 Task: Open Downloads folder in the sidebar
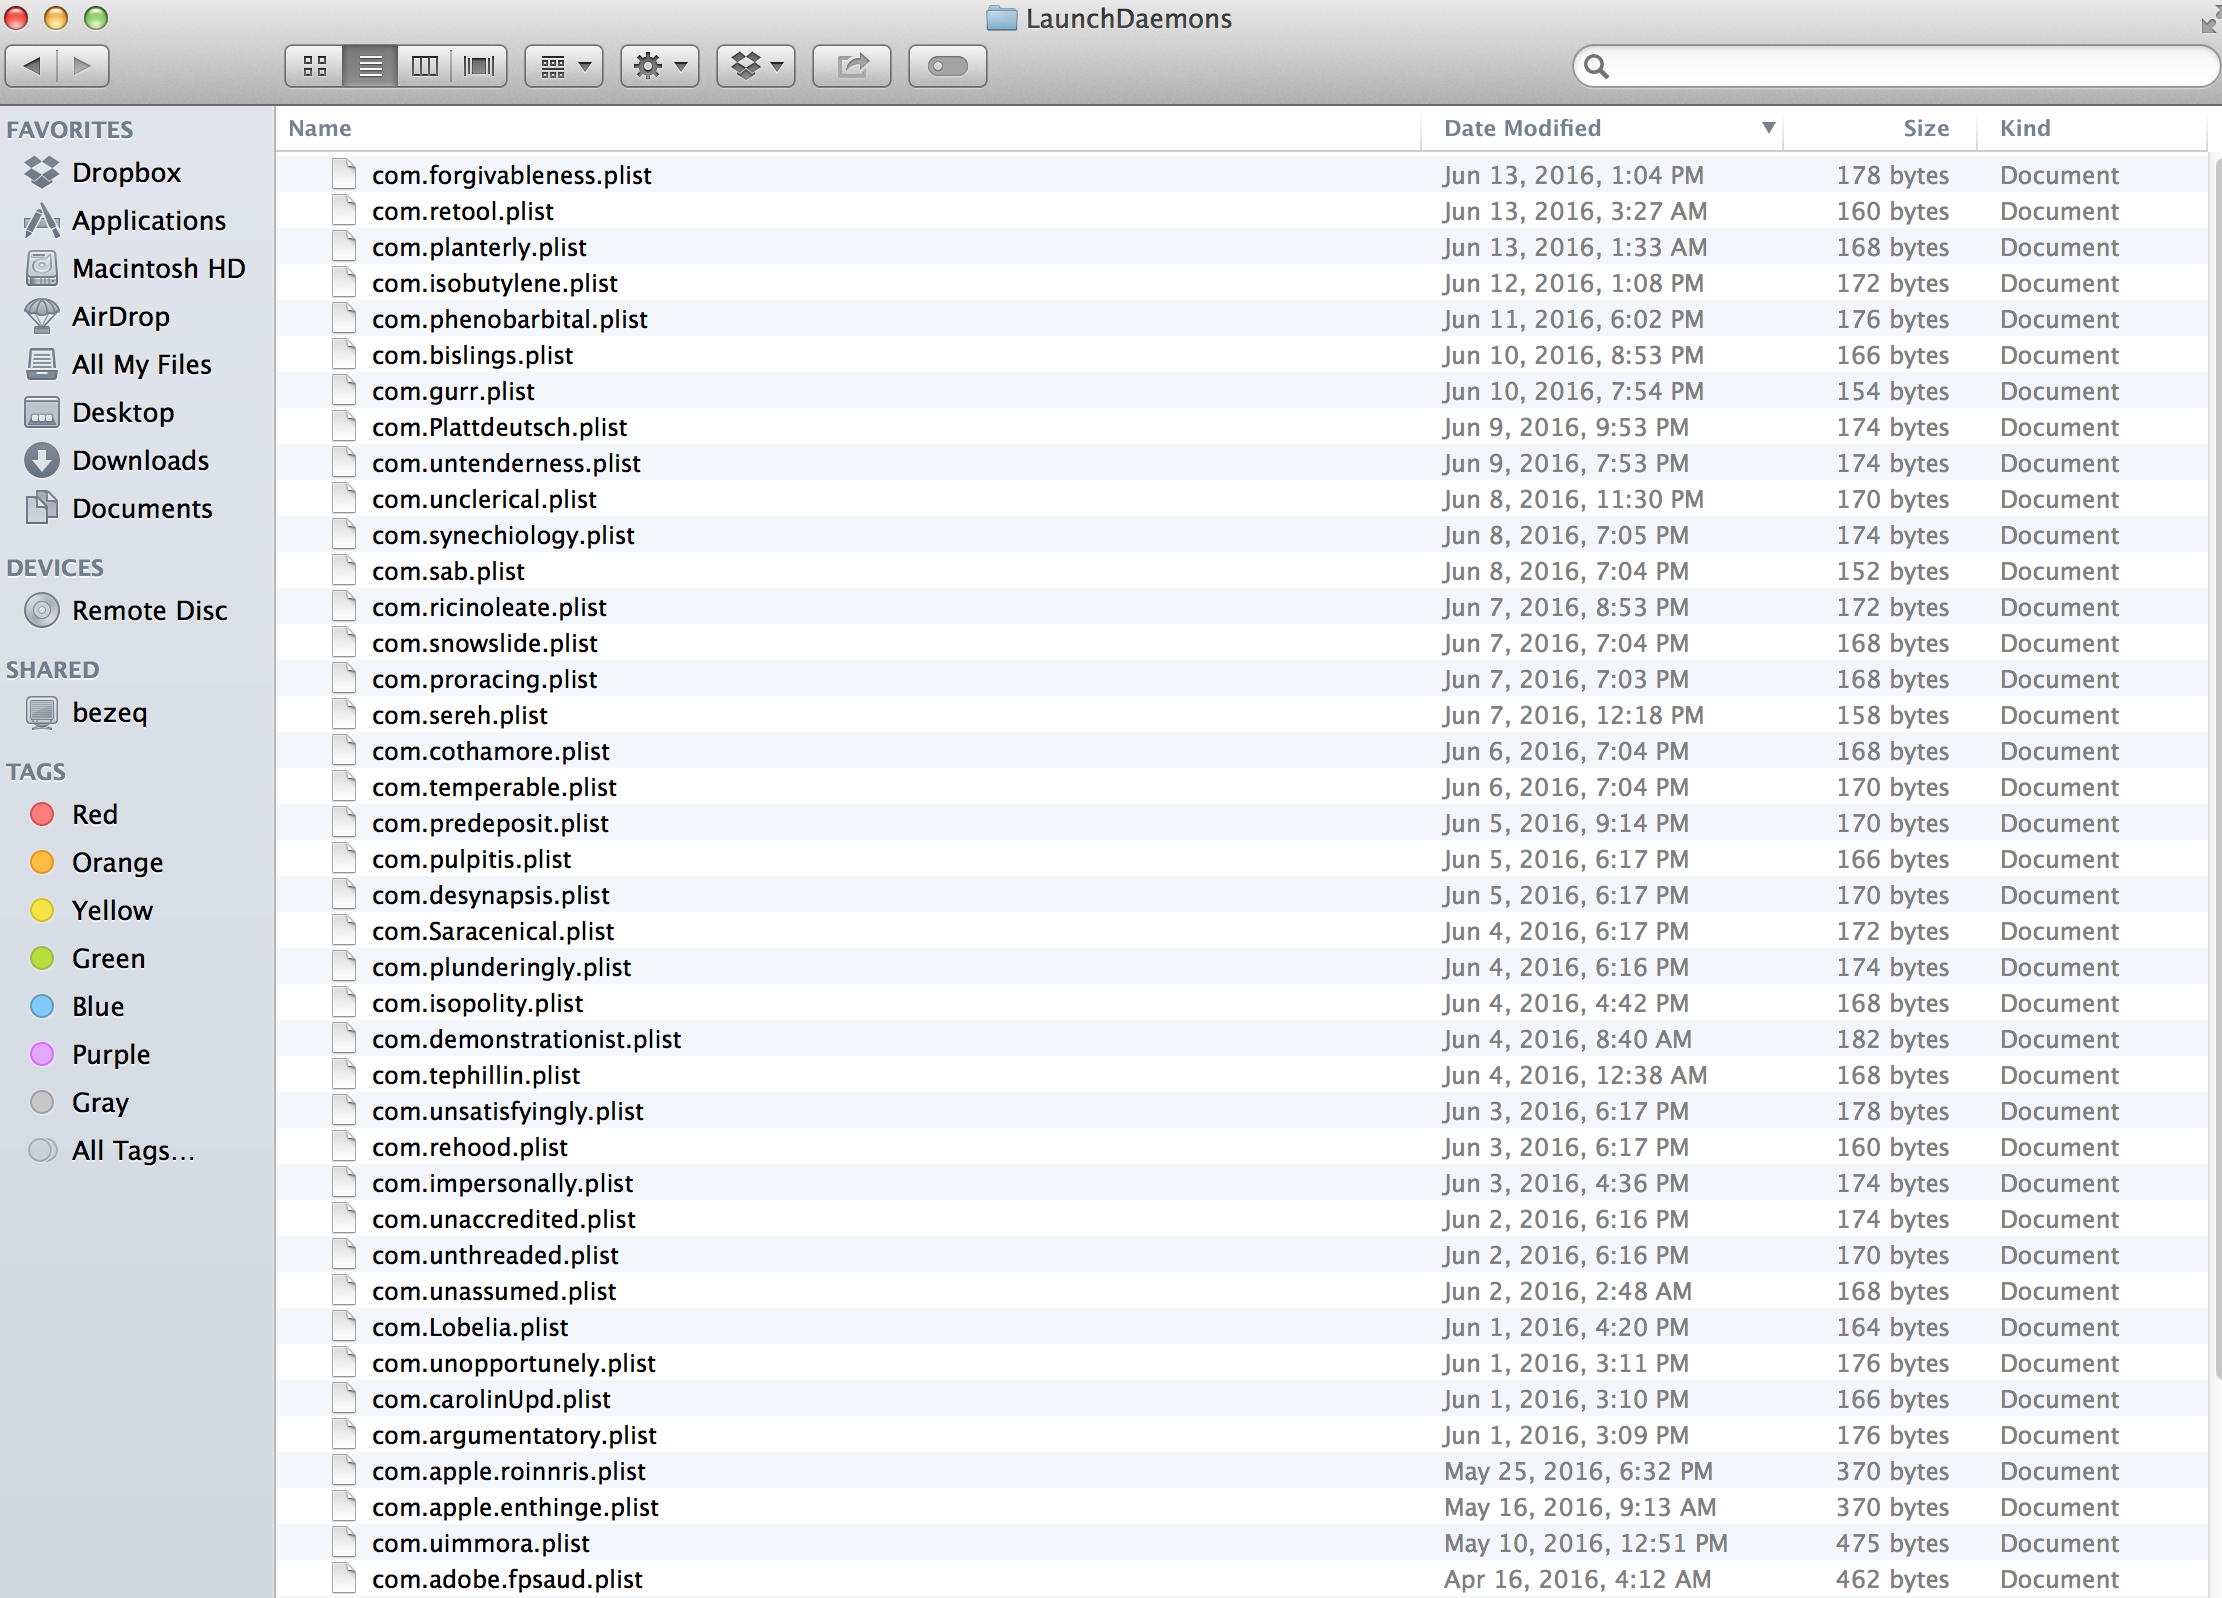pyautogui.click(x=140, y=461)
